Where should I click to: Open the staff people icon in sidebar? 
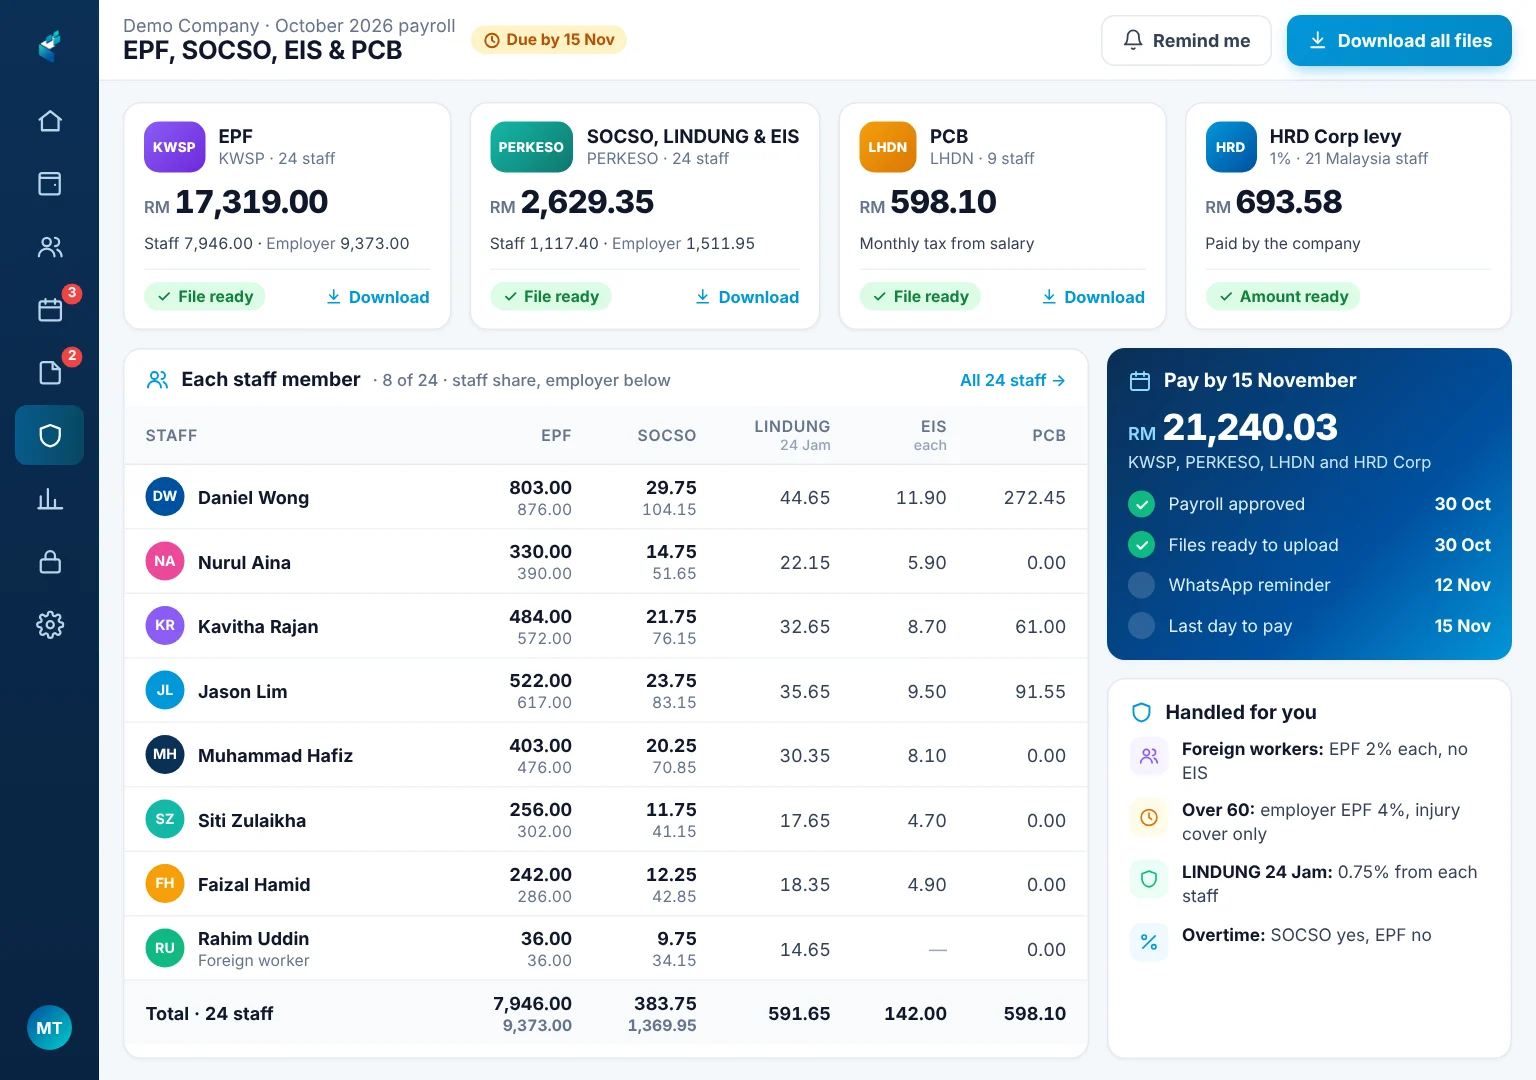(x=50, y=247)
